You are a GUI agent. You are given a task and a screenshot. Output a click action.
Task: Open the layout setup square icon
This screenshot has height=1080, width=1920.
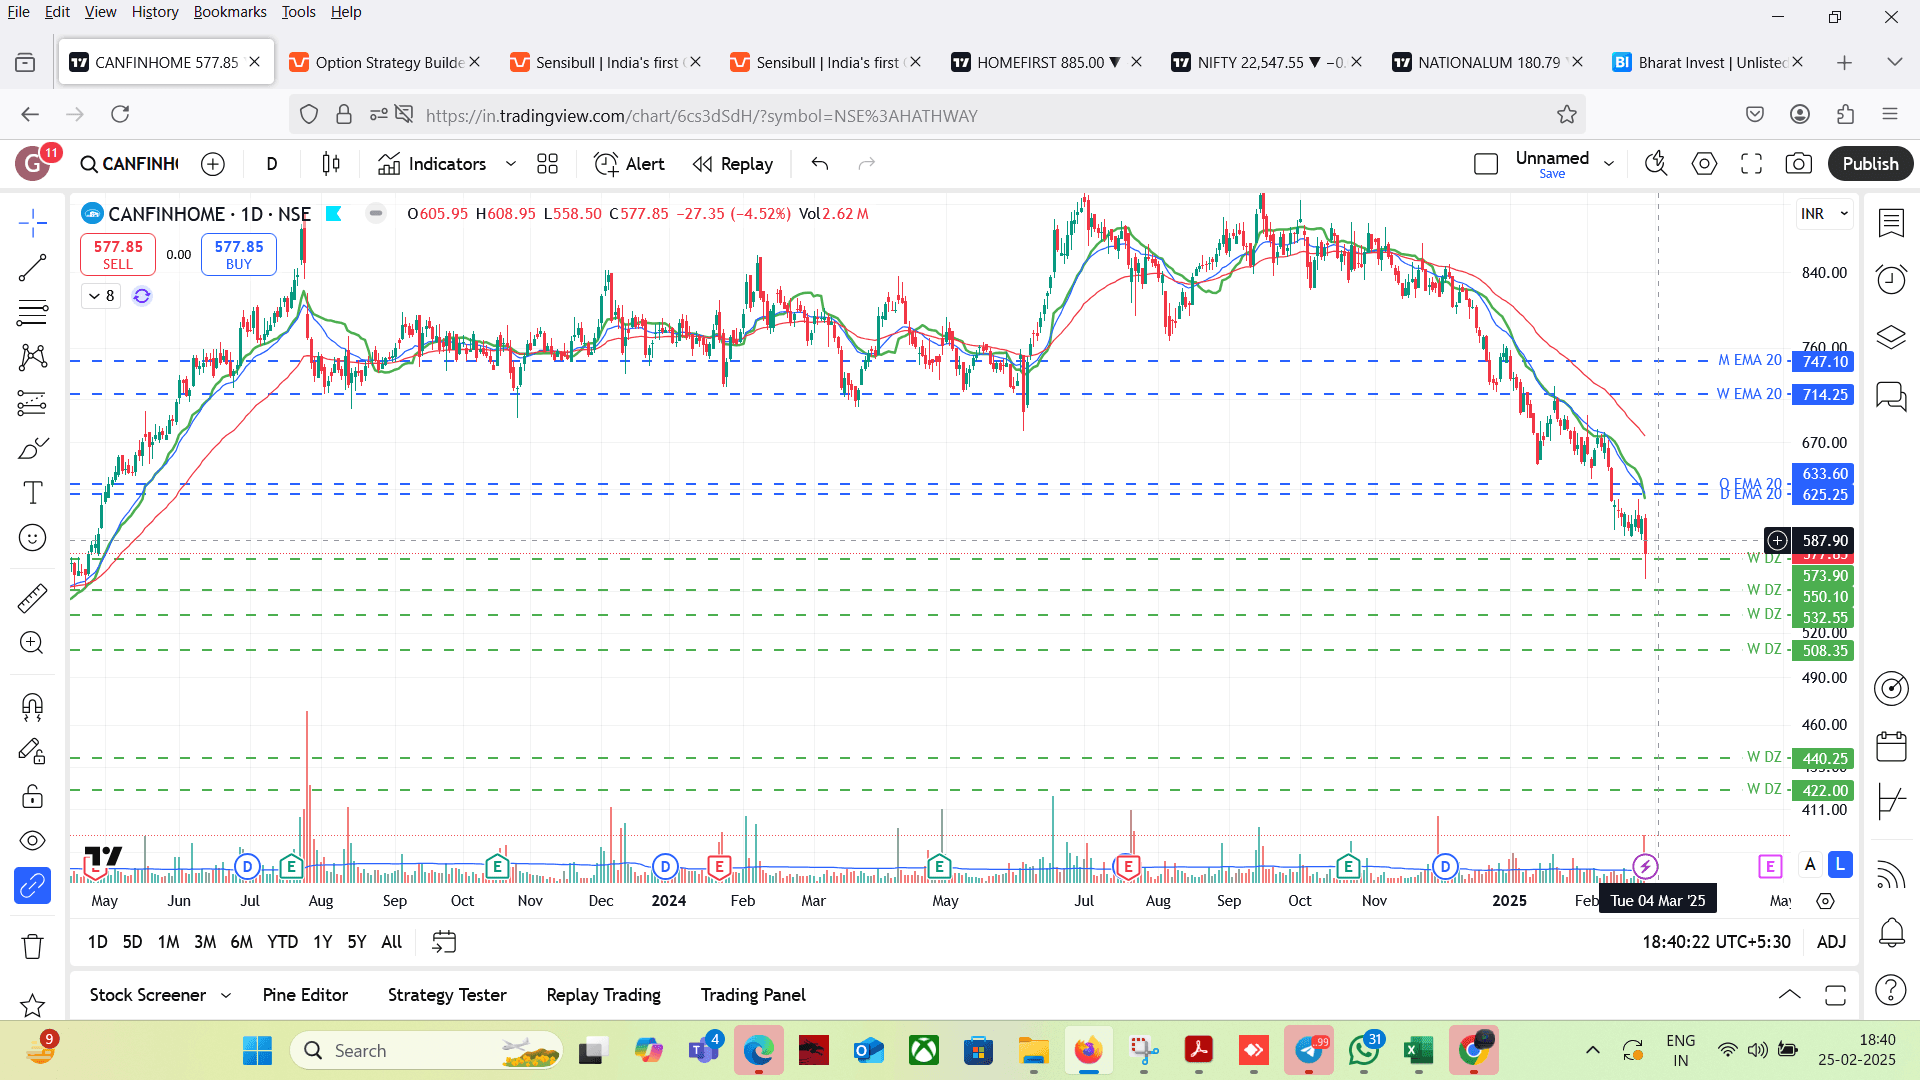1486,164
